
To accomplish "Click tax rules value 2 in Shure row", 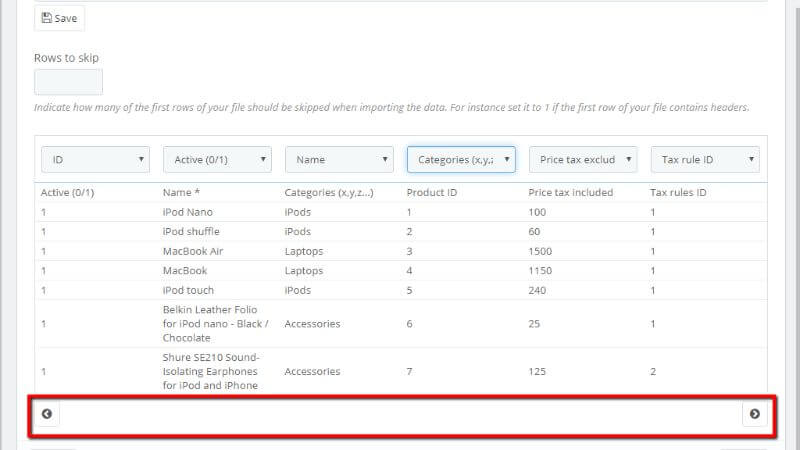I will [653, 371].
